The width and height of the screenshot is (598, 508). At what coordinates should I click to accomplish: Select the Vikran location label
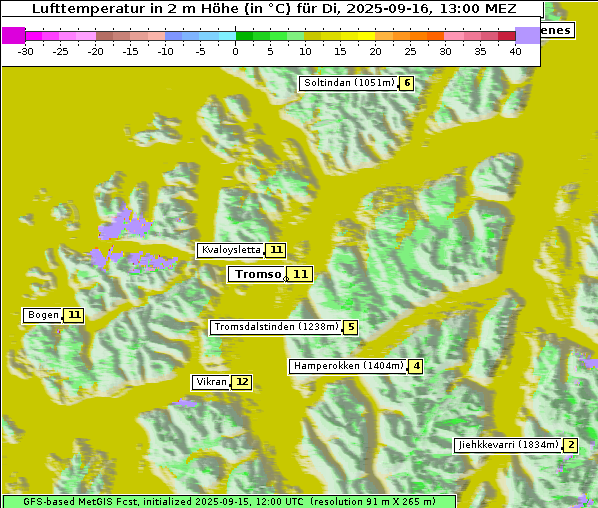click(211, 382)
